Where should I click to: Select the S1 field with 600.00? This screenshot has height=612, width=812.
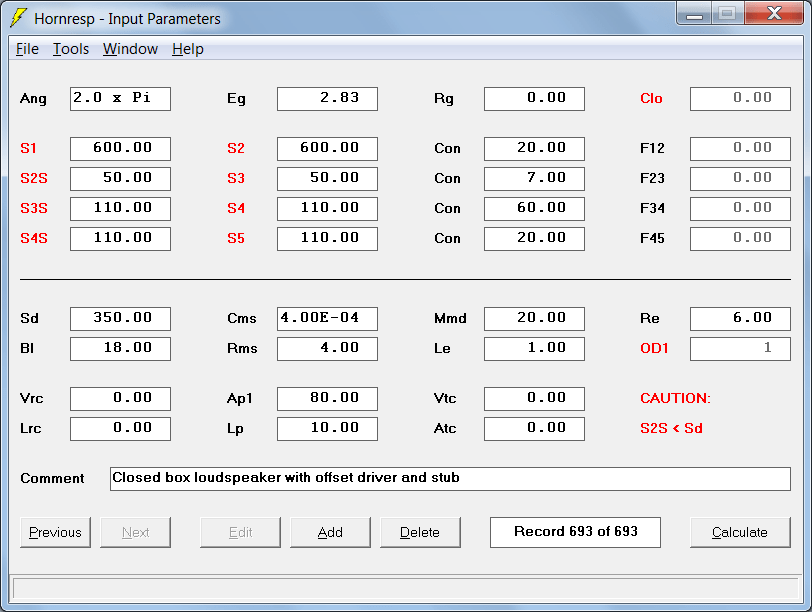click(120, 149)
